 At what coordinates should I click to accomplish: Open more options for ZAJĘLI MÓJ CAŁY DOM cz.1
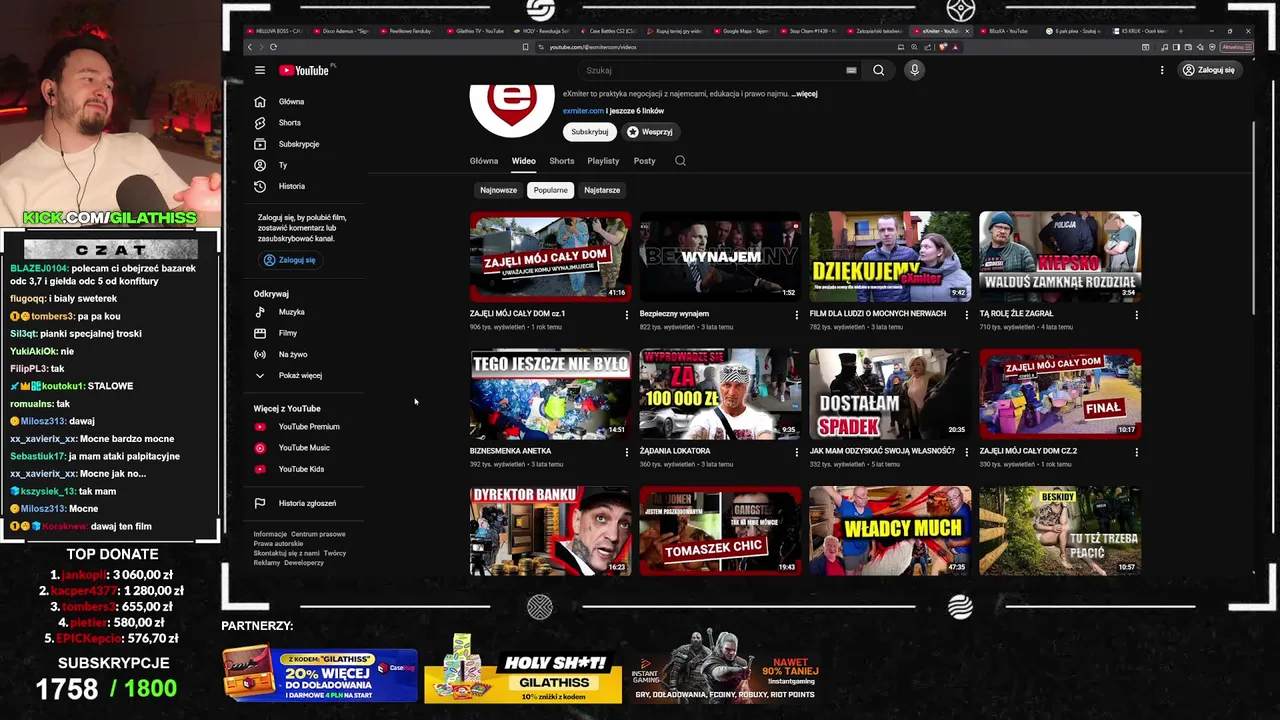(x=627, y=315)
